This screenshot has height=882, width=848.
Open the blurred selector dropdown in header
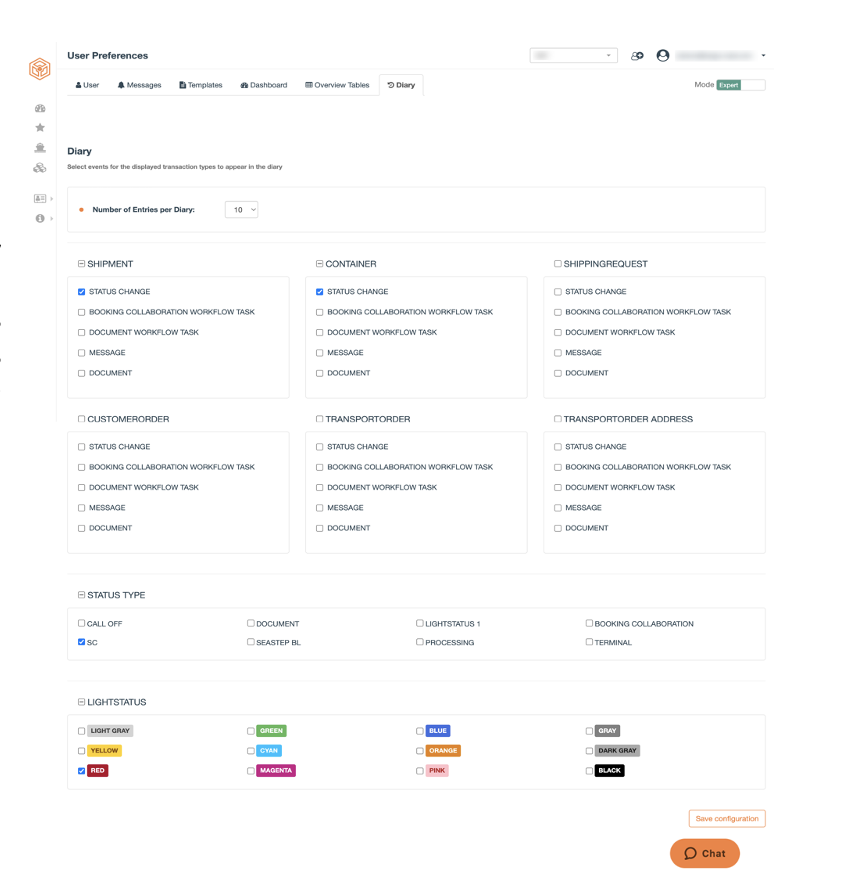[x=574, y=55]
